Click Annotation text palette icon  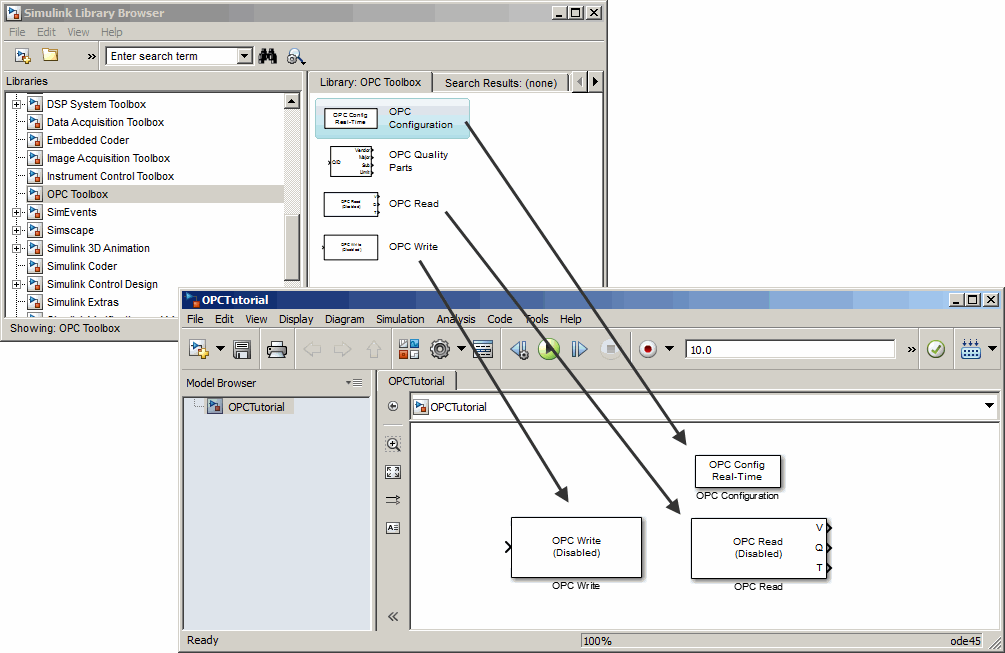393,527
